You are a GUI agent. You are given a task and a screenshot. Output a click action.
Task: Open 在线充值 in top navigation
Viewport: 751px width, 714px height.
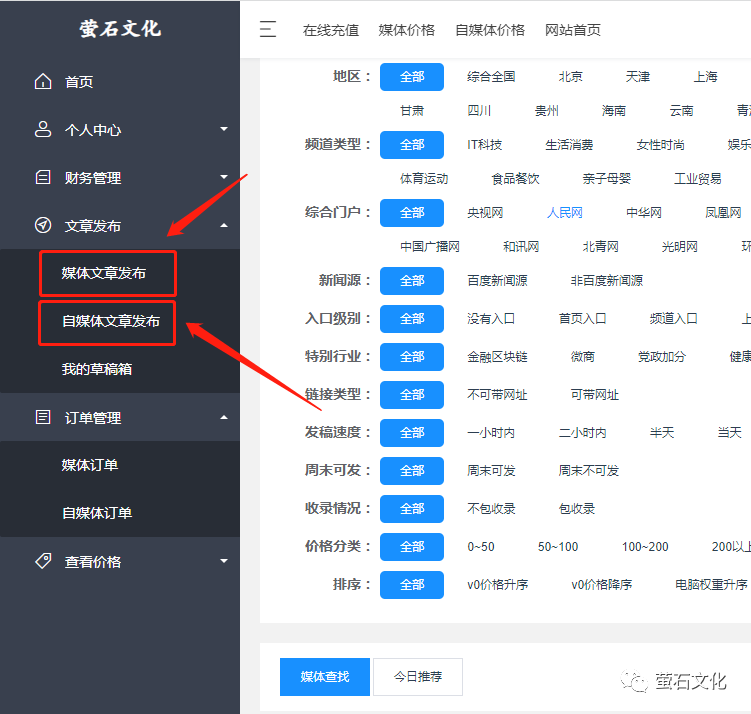(331, 30)
